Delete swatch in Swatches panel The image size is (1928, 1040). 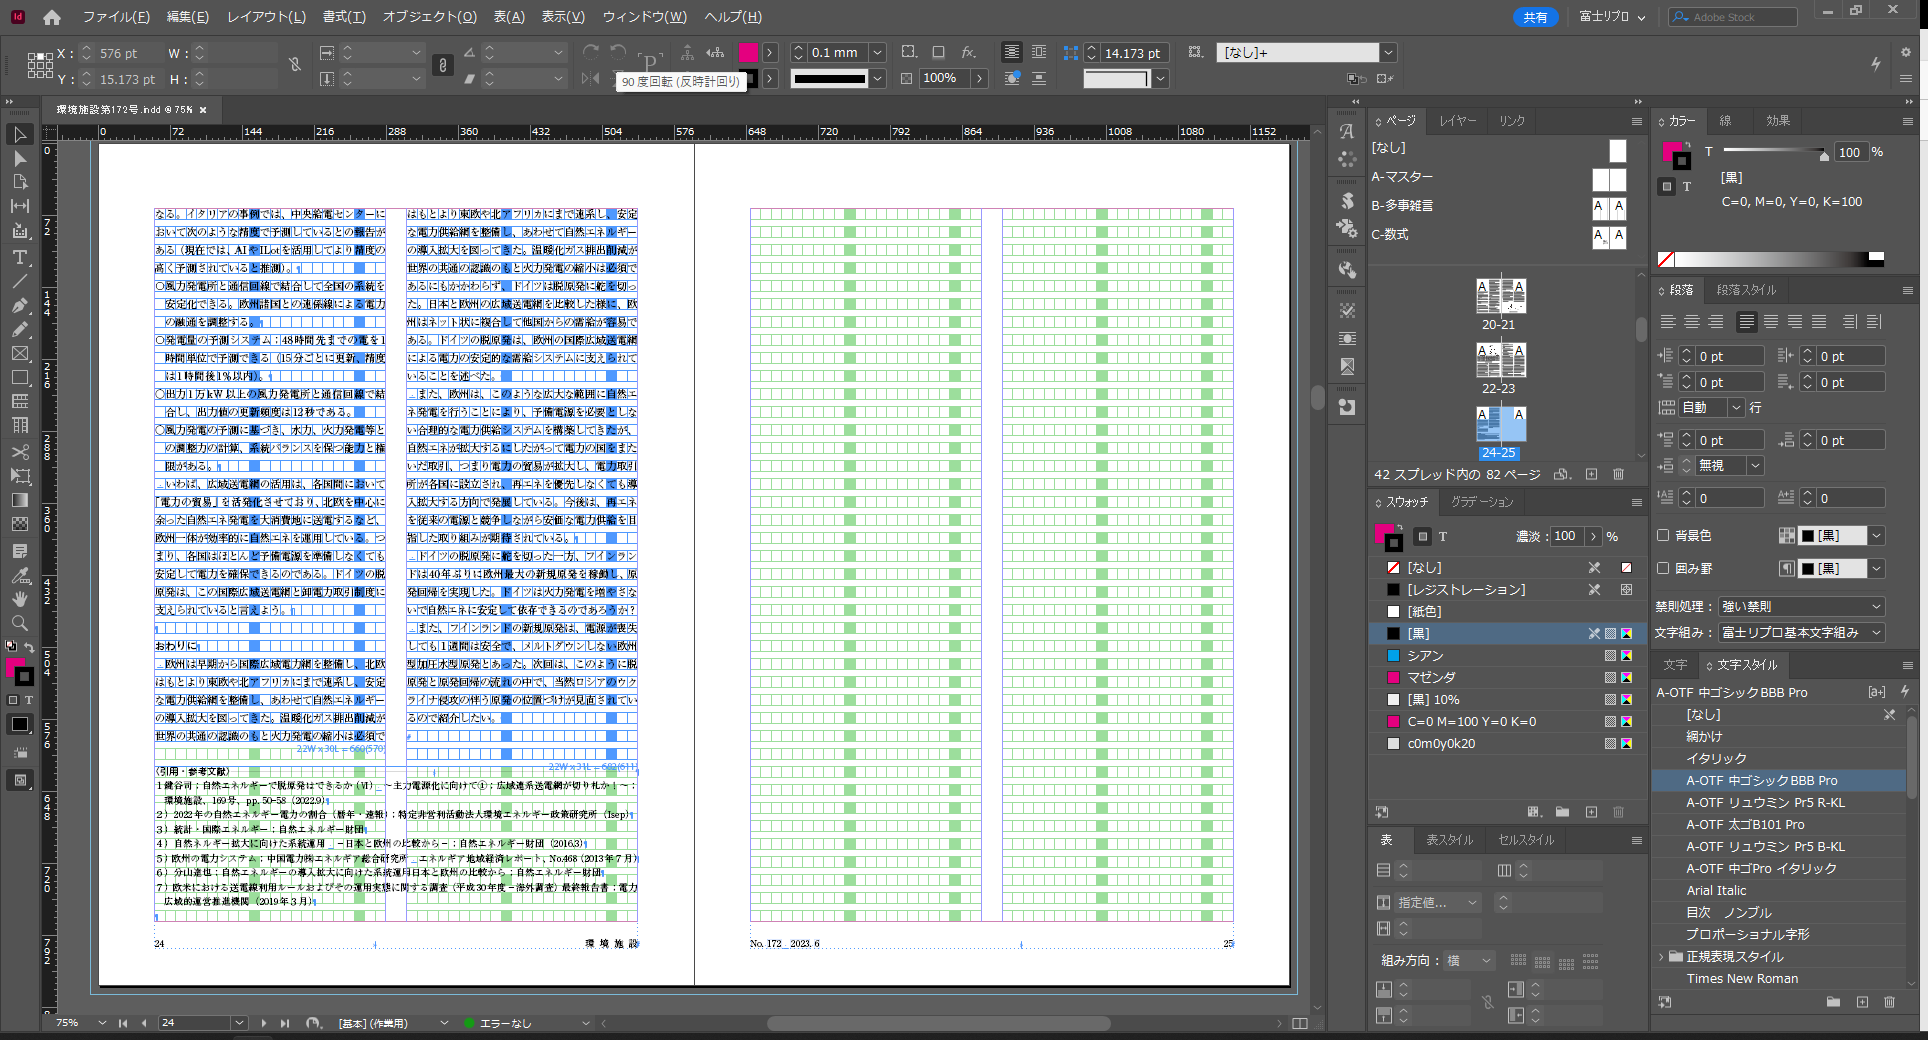coord(1619,812)
